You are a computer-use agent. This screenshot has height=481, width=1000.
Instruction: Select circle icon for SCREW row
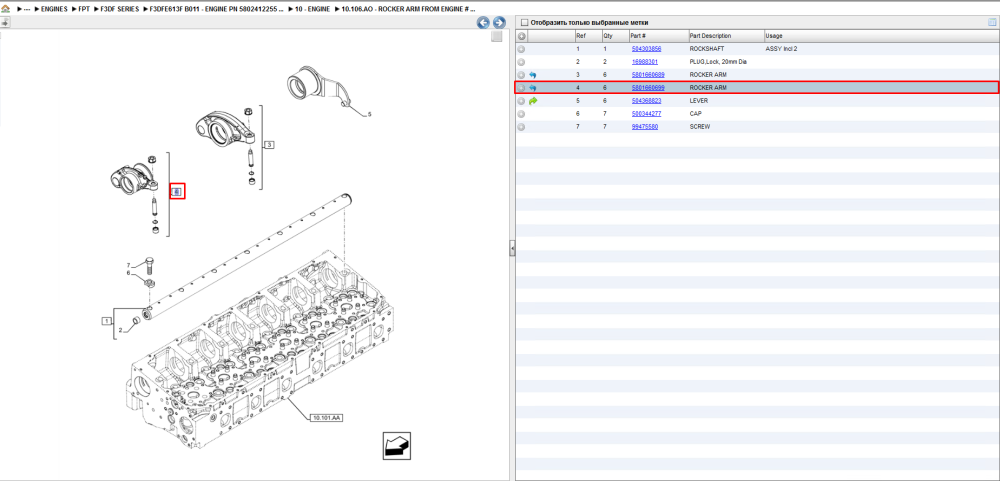521,127
